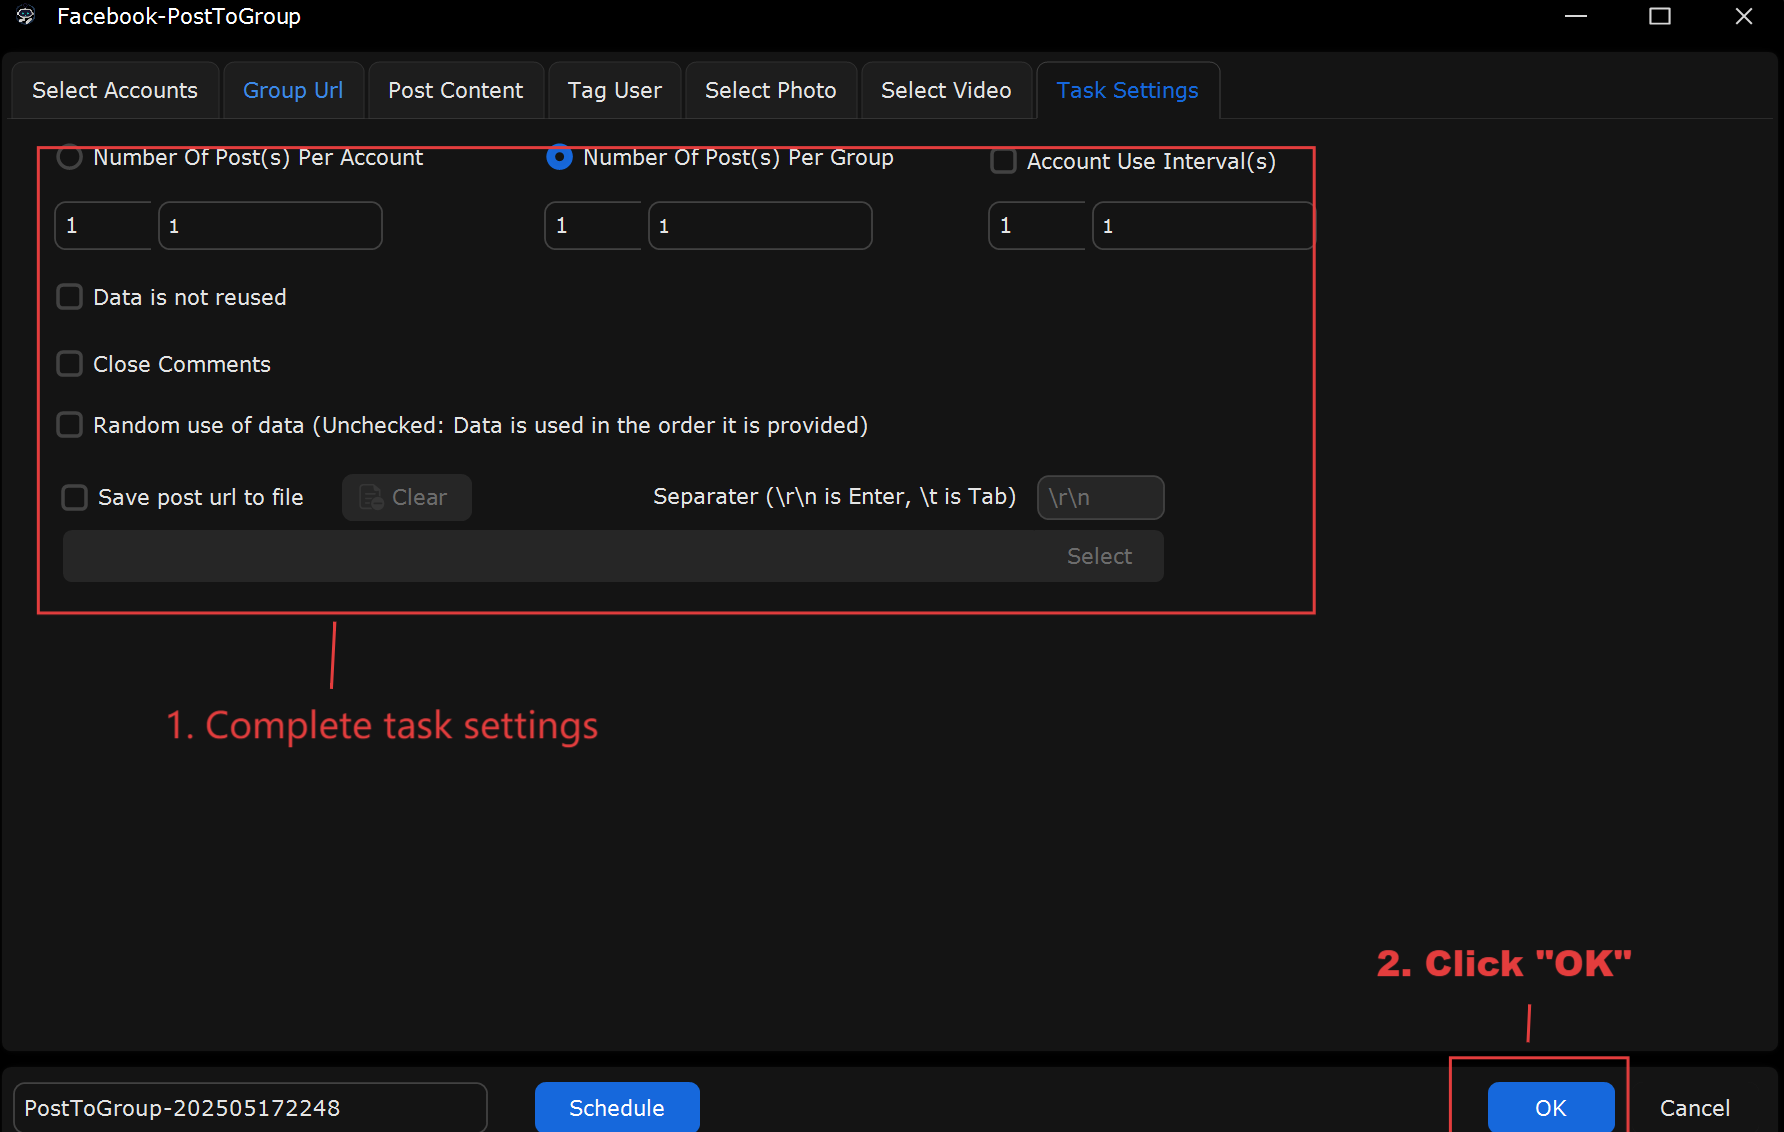Confirm settings with the OK button

point(1551,1107)
